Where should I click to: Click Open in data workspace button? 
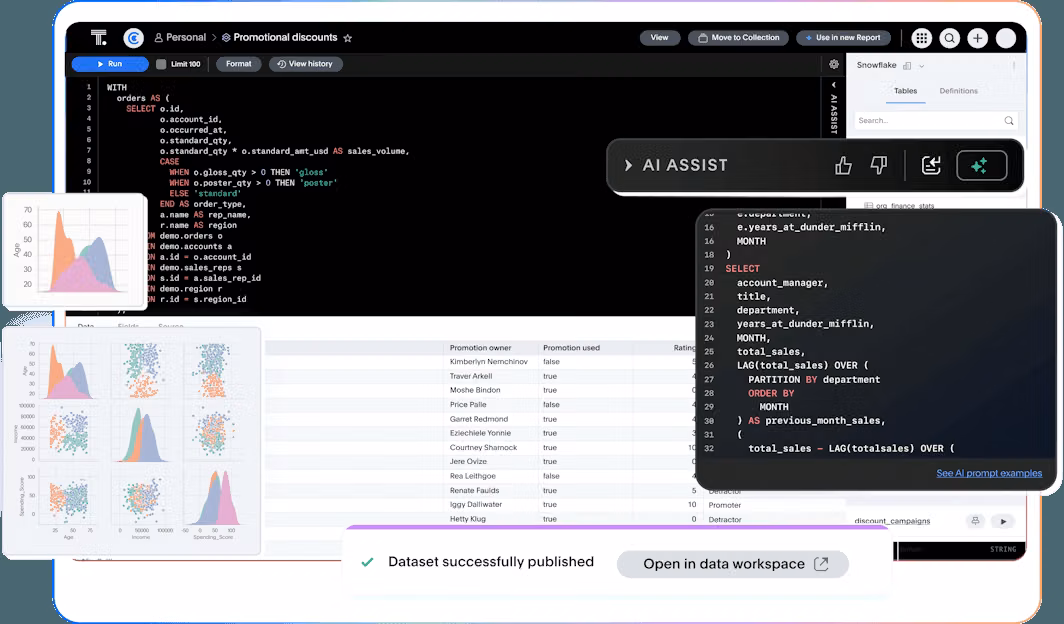pyautogui.click(x=732, y=564)
